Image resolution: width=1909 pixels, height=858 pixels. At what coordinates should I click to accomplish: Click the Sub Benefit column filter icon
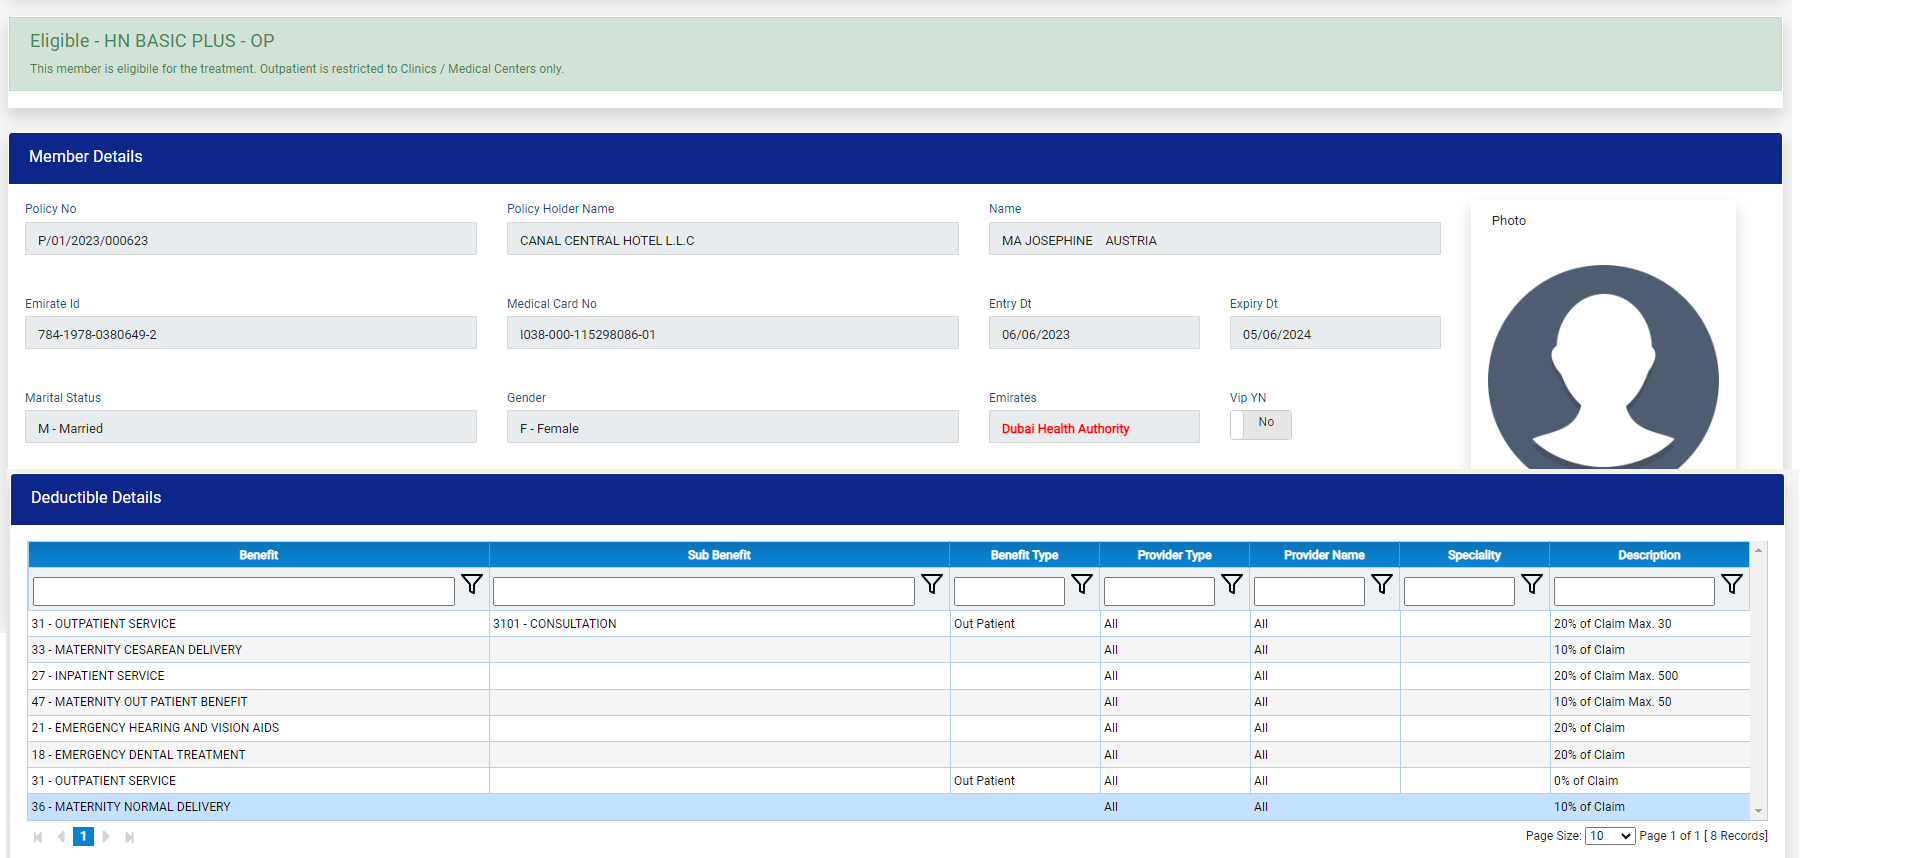[931, 584]
